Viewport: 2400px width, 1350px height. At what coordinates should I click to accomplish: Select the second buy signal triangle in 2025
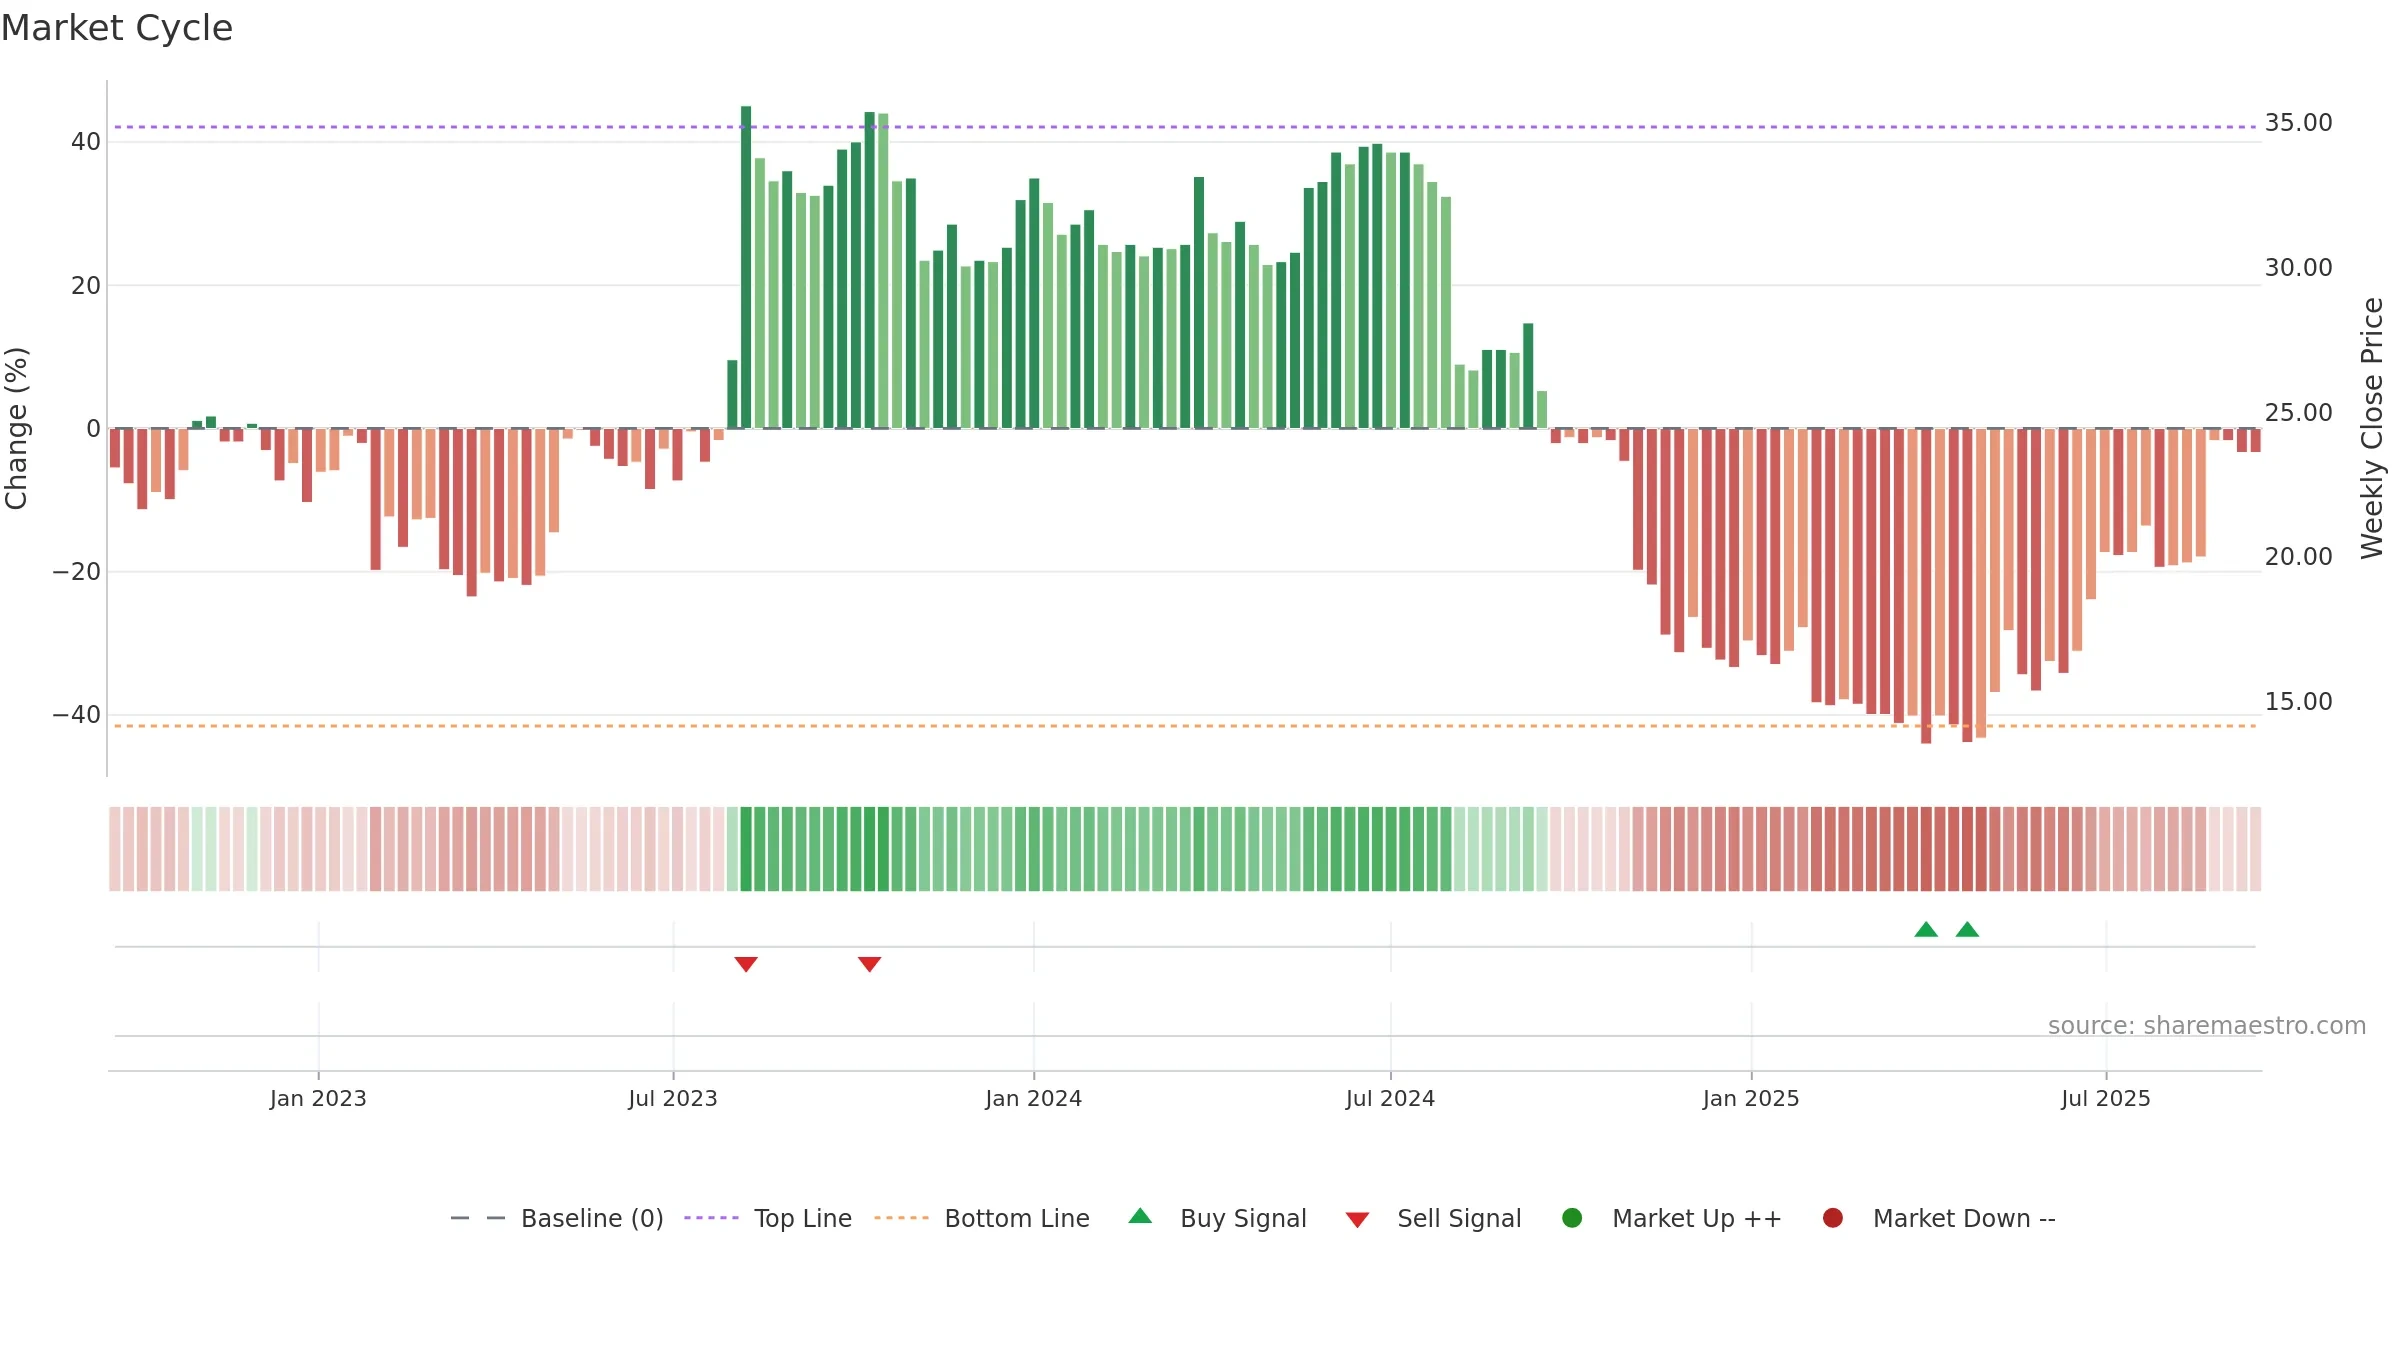point(1967,929)
